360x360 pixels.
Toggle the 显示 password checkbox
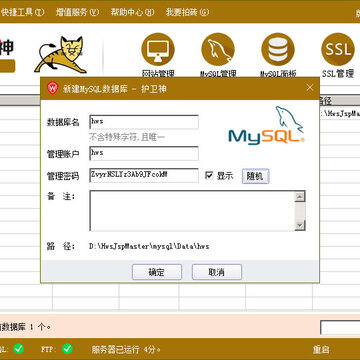coord(209,175)
